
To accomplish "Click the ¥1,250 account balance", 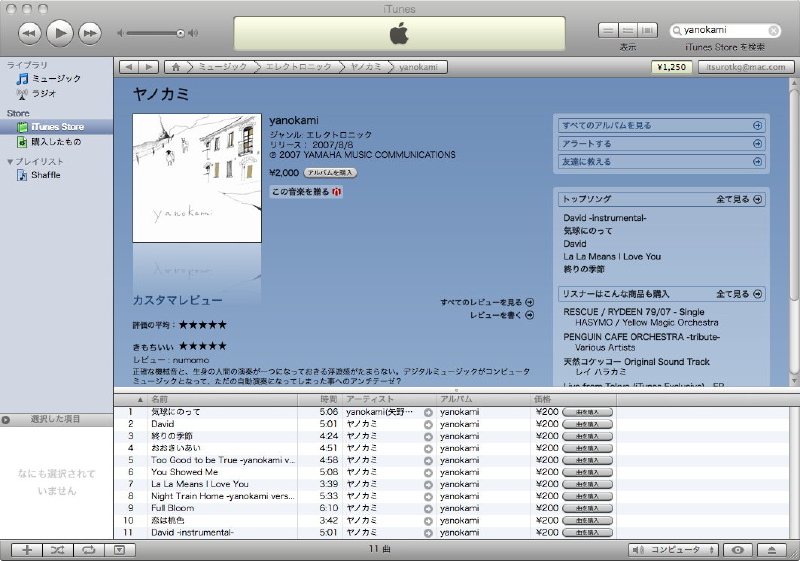I will click(x=671, y=67).
